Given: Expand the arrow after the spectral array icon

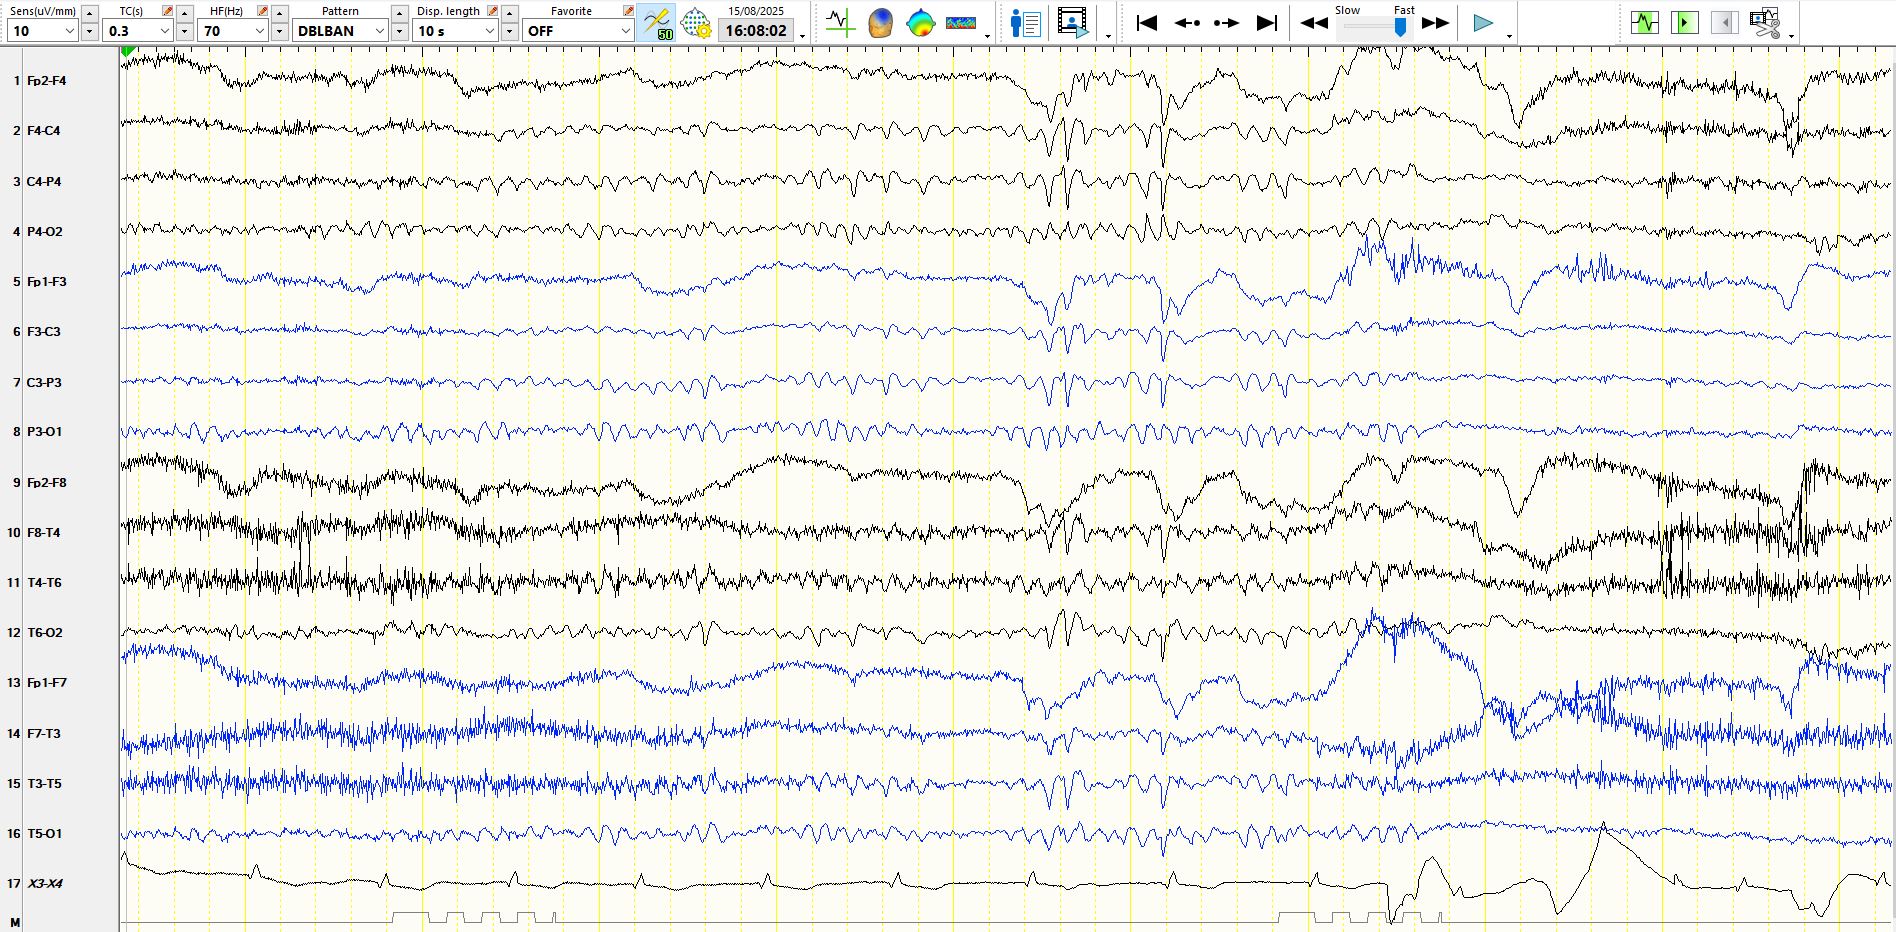Looking at the screenshot, I should tap(988, 36).
